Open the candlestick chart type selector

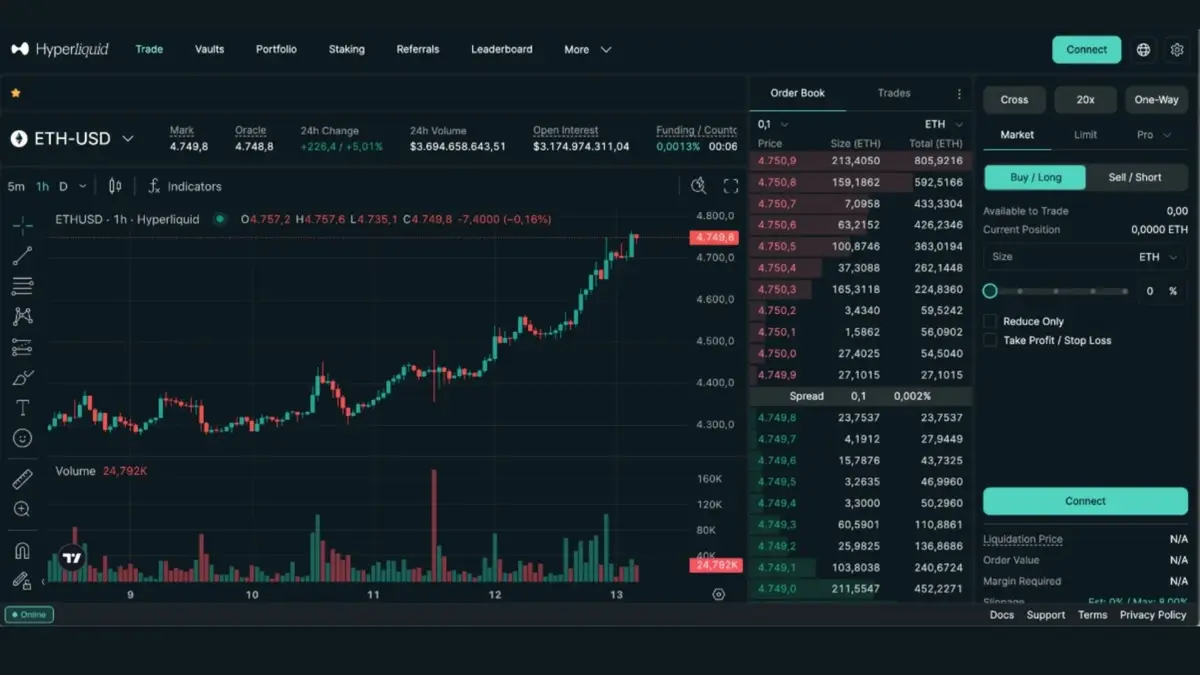(115, 186)
